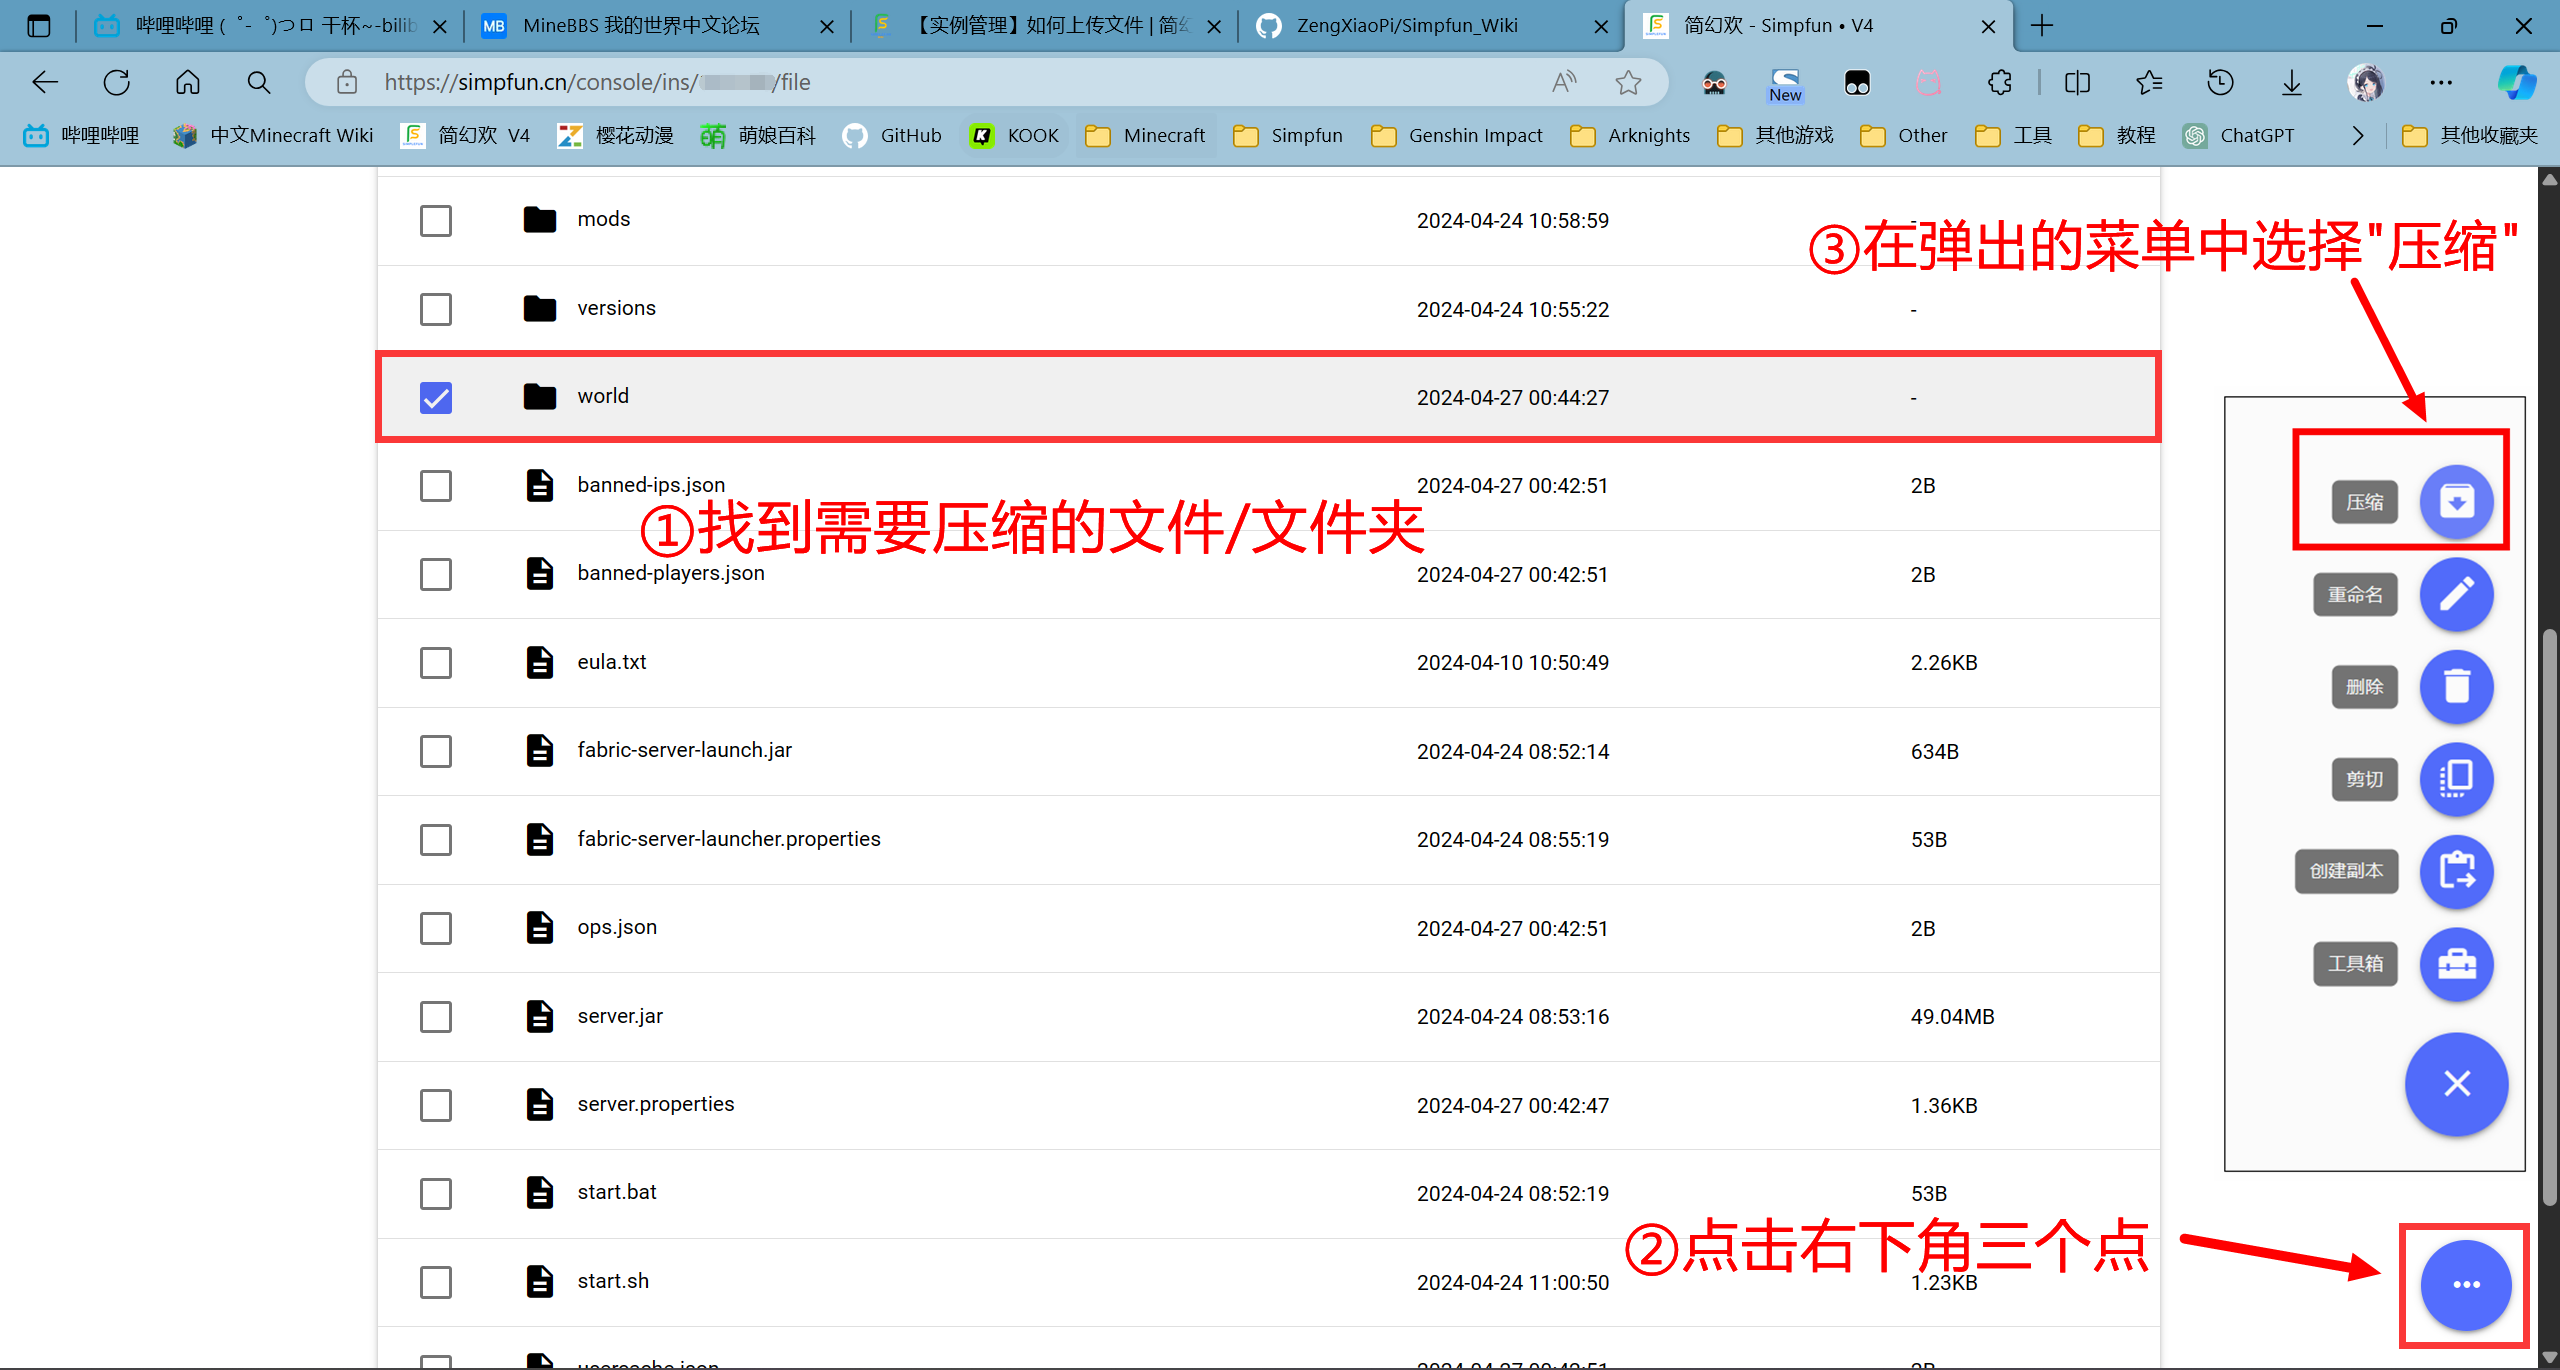
Task: Open browser downloads icon
Action: (x=2291, y=82)
